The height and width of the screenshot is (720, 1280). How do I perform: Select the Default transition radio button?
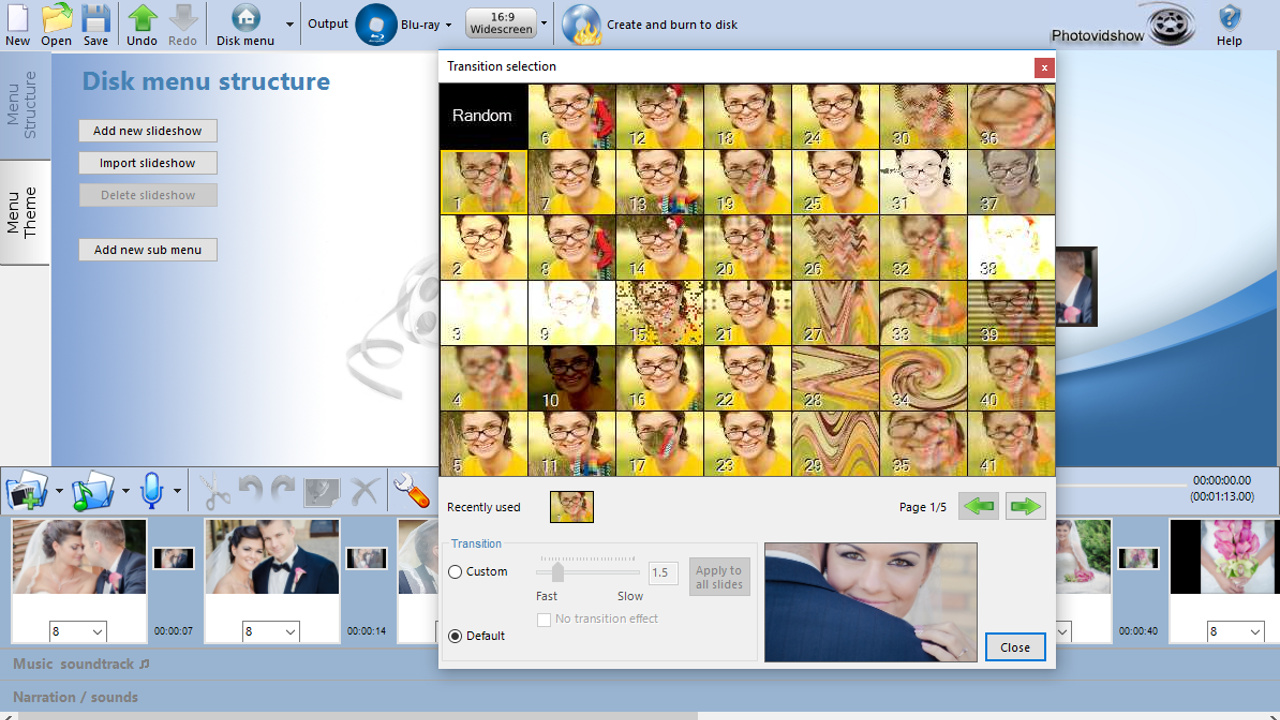tap(455, 636)
